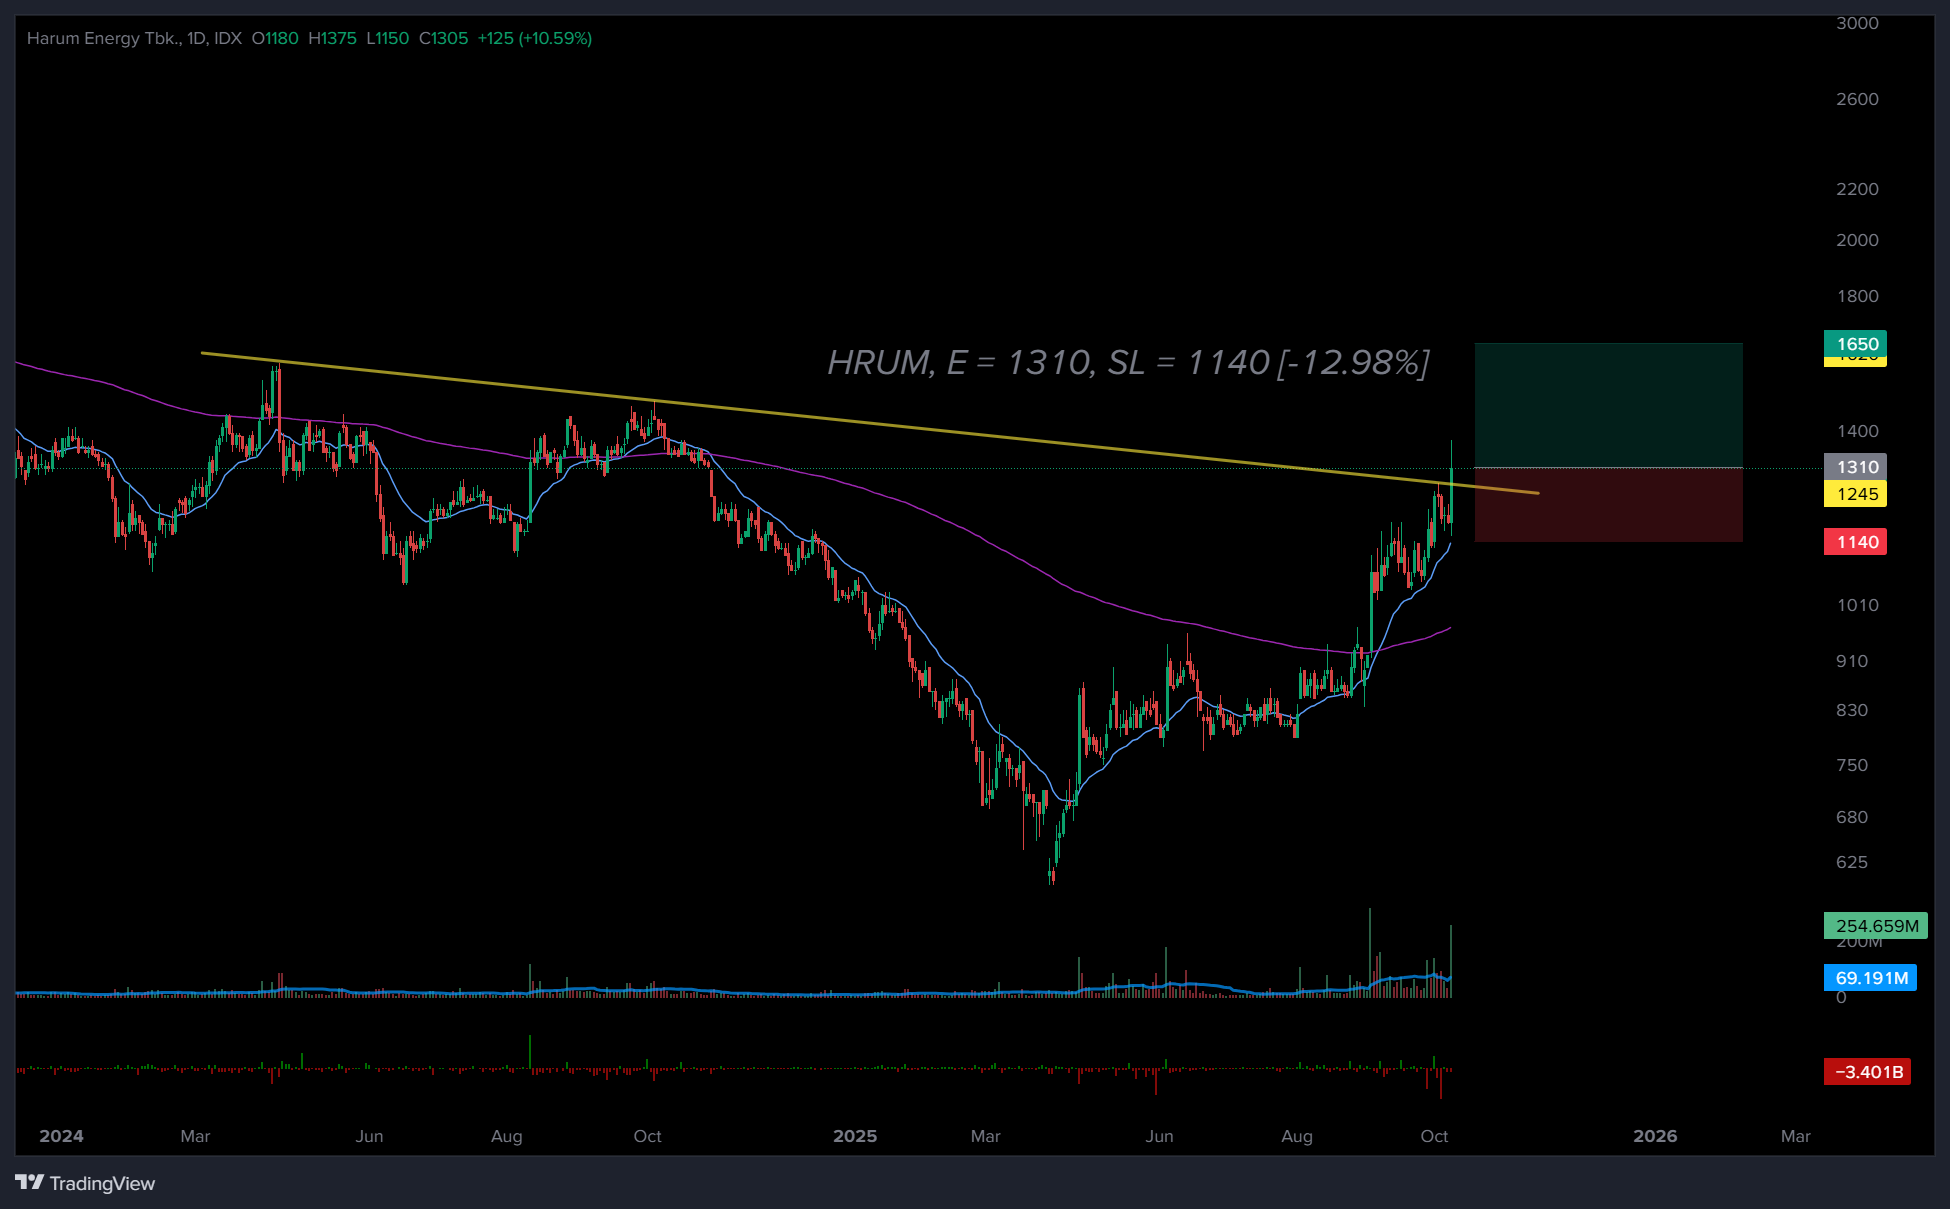Select the green profit target zone

[1608, 405]
